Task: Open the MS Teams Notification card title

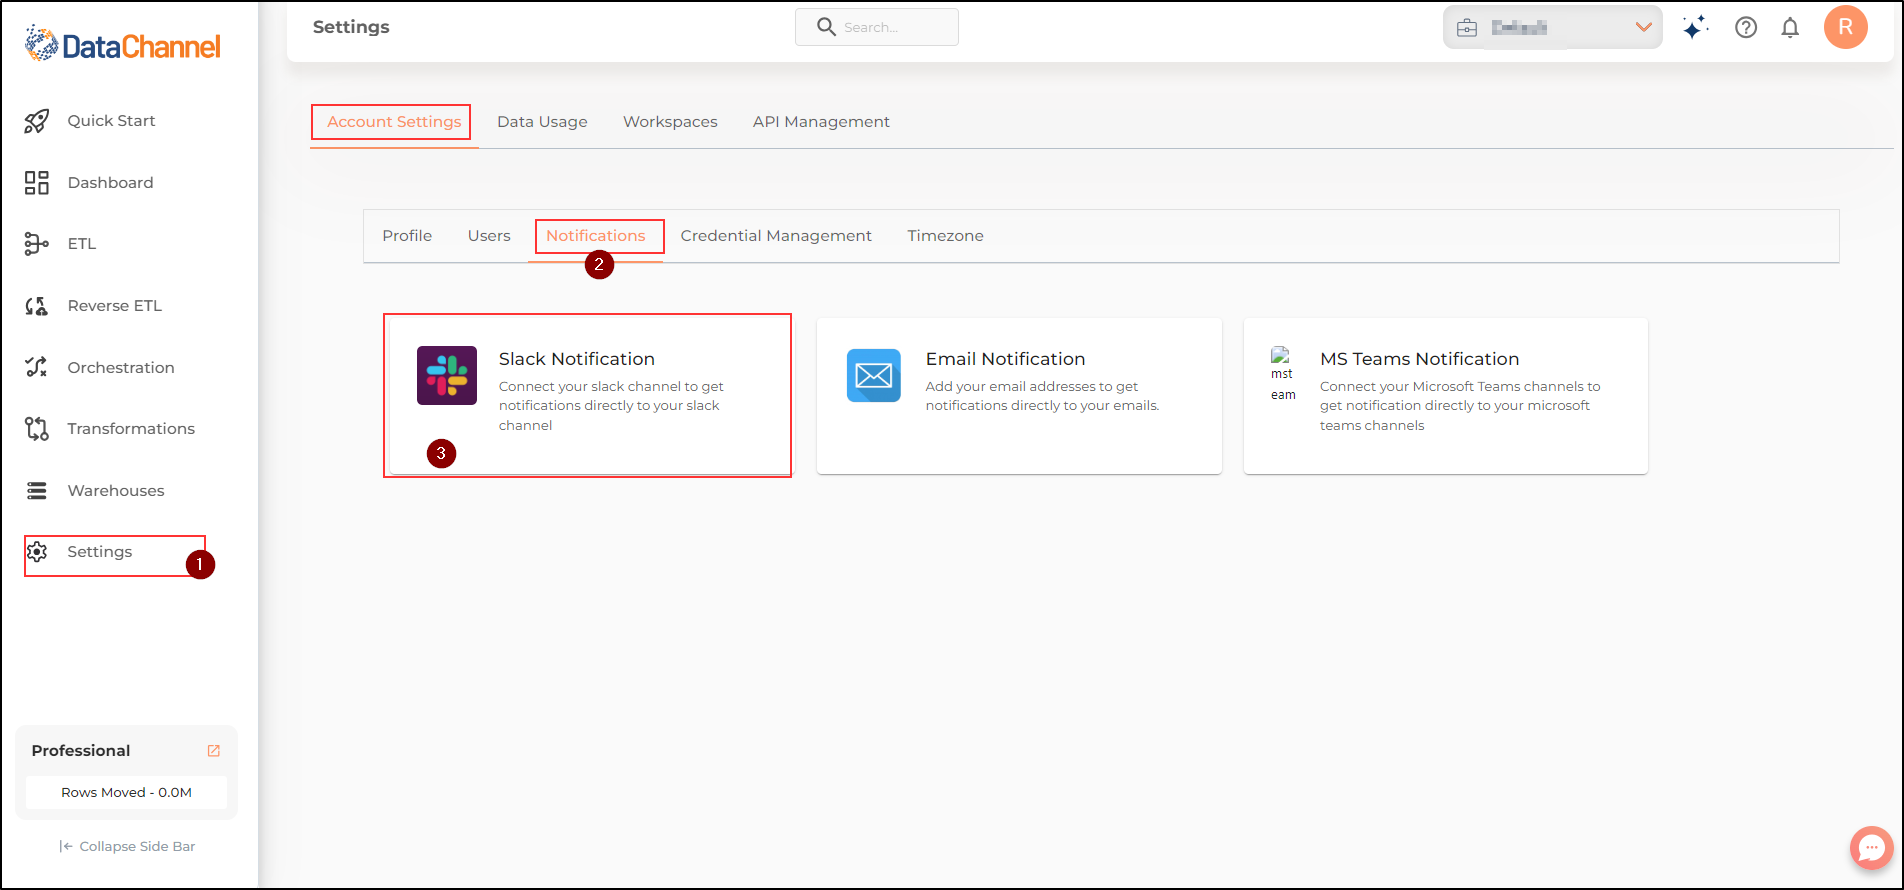Action: click(x=1419, y=359)
